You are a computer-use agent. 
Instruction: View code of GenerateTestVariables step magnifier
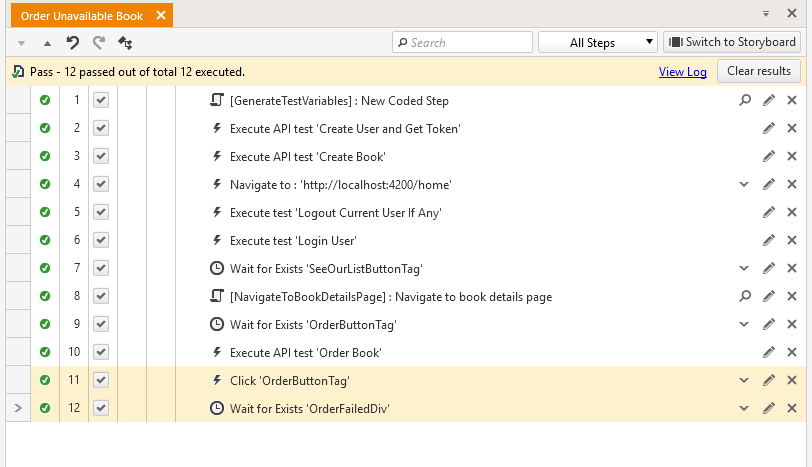coord(745,100)
